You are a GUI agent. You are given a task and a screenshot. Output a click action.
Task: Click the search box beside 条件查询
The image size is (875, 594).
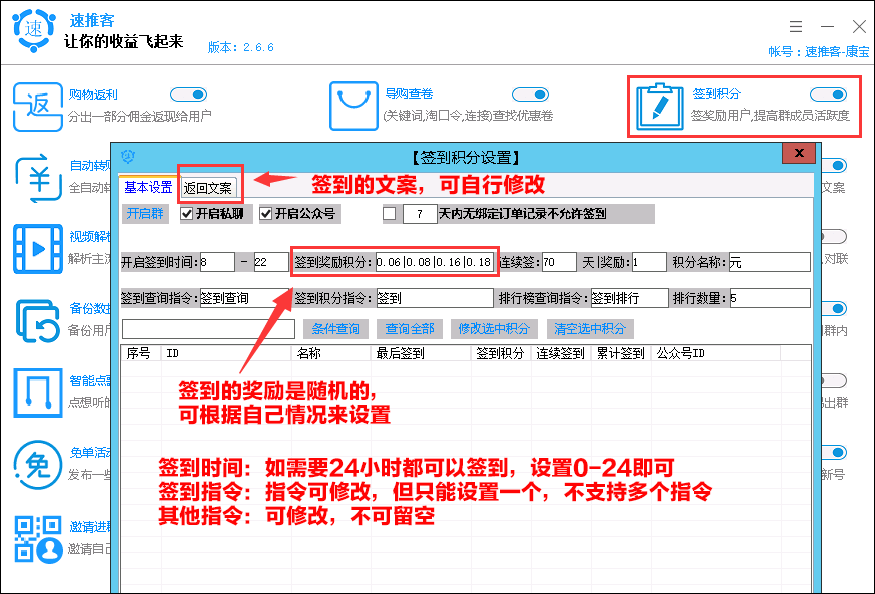(x=208, y=329)
